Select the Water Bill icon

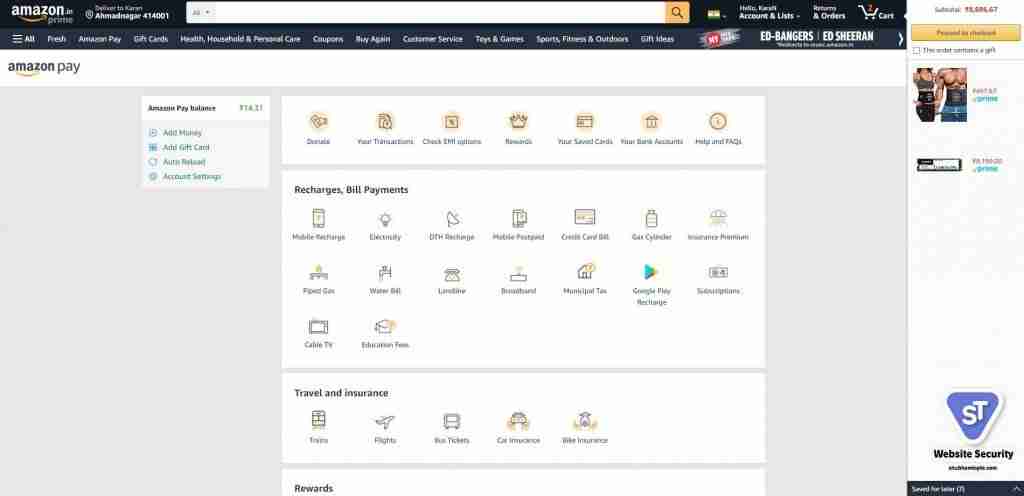tap(385, 272)
